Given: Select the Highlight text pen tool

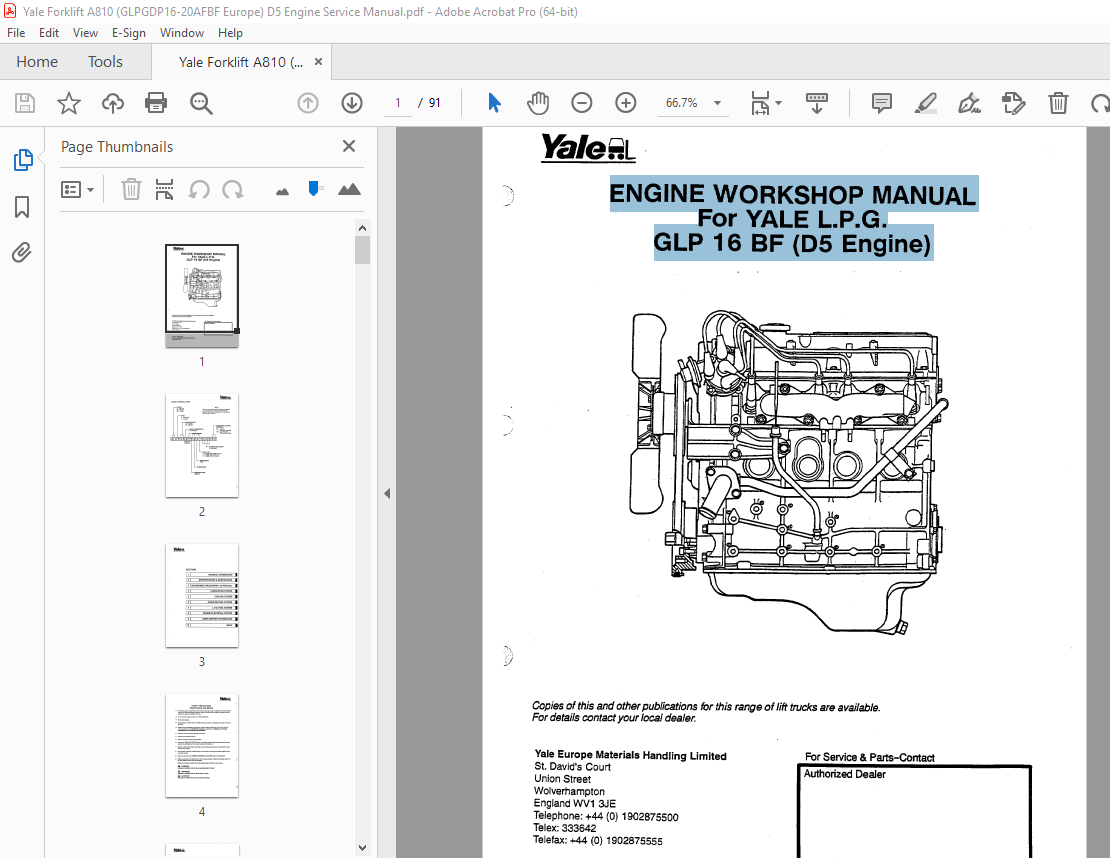Looking at the screenshot, I should [x=925, y=103].
